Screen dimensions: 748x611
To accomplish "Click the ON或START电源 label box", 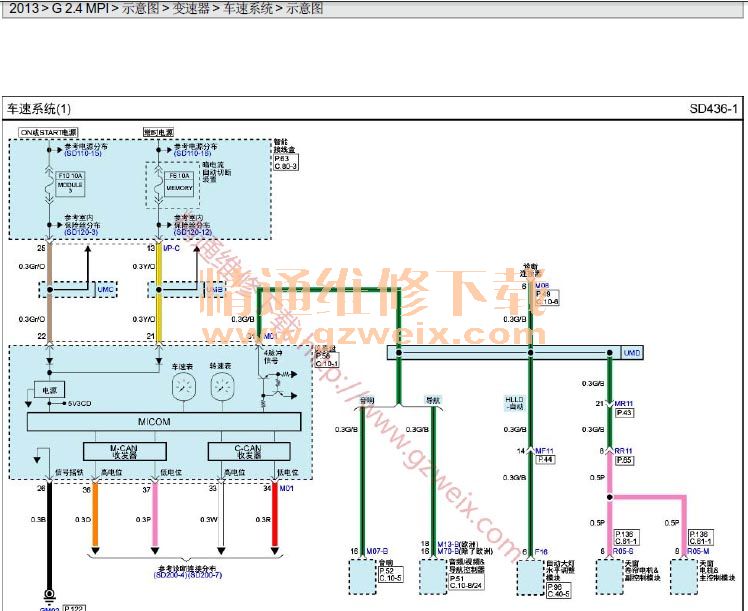I will (48, 133).
